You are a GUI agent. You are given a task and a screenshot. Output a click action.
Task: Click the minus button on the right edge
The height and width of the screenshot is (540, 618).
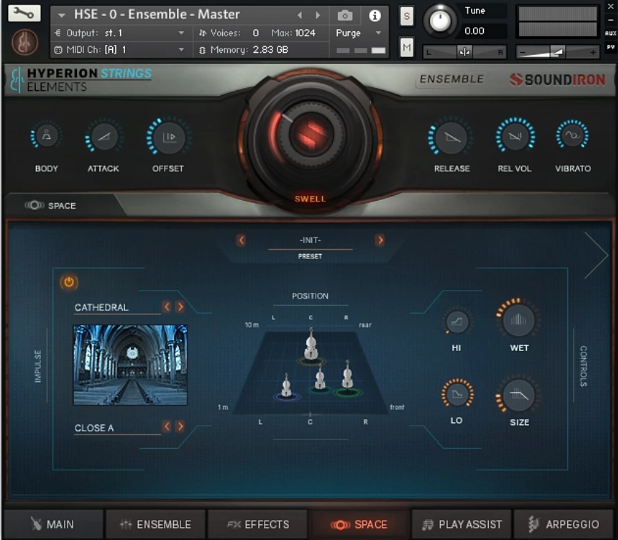click(x=611, y=20)
